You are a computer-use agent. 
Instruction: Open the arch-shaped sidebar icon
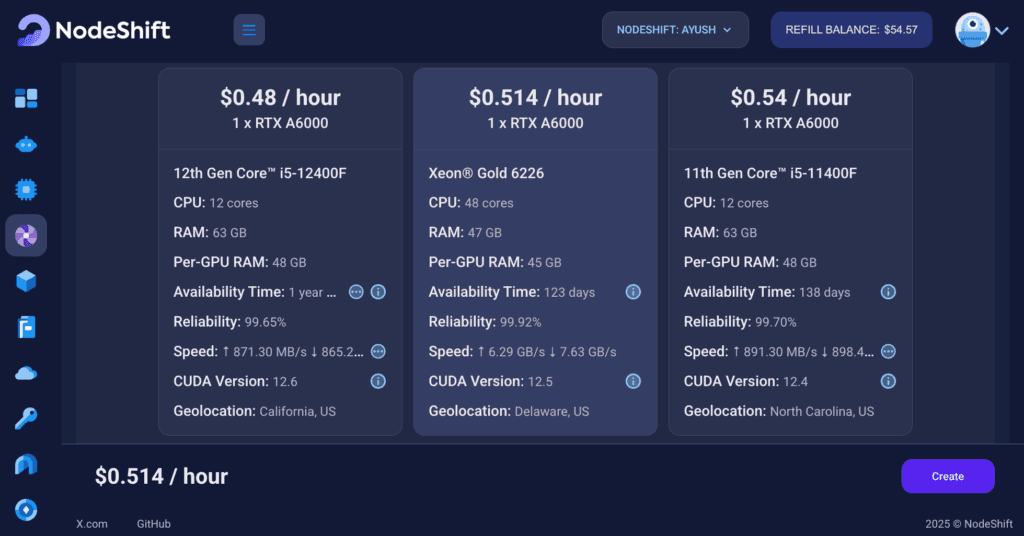point(26,464)
